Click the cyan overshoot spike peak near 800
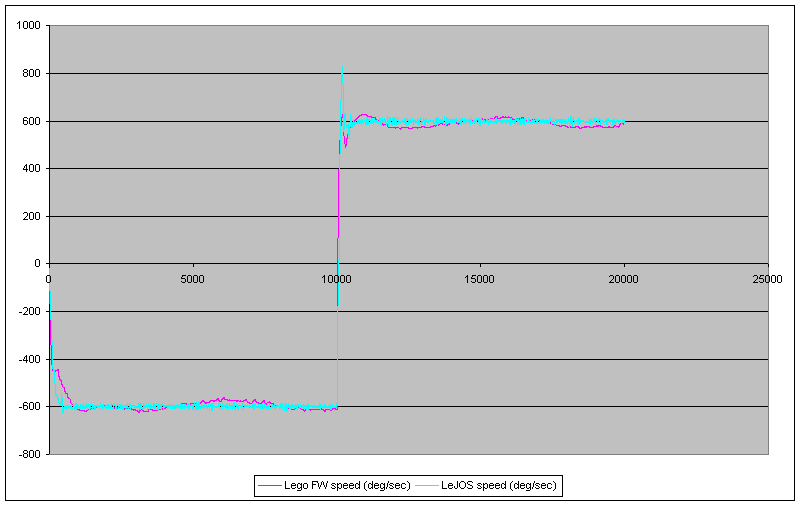The width and height of the screenshot is (801, 506). 342,68
